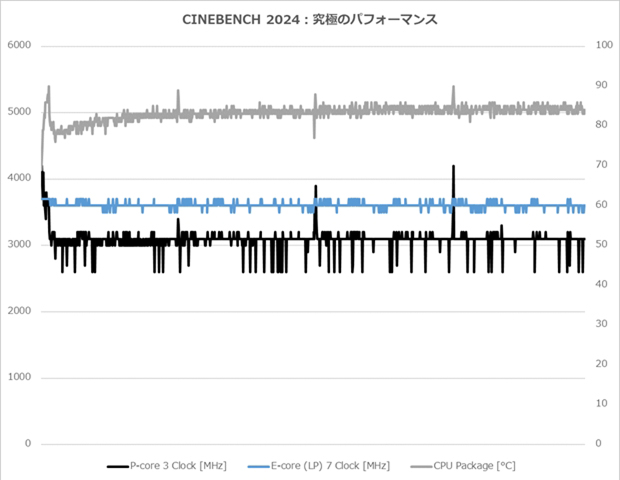Click left axis label 3000
Image resolution: width=620 pixels, height=480 pixels.
(19, 244)
